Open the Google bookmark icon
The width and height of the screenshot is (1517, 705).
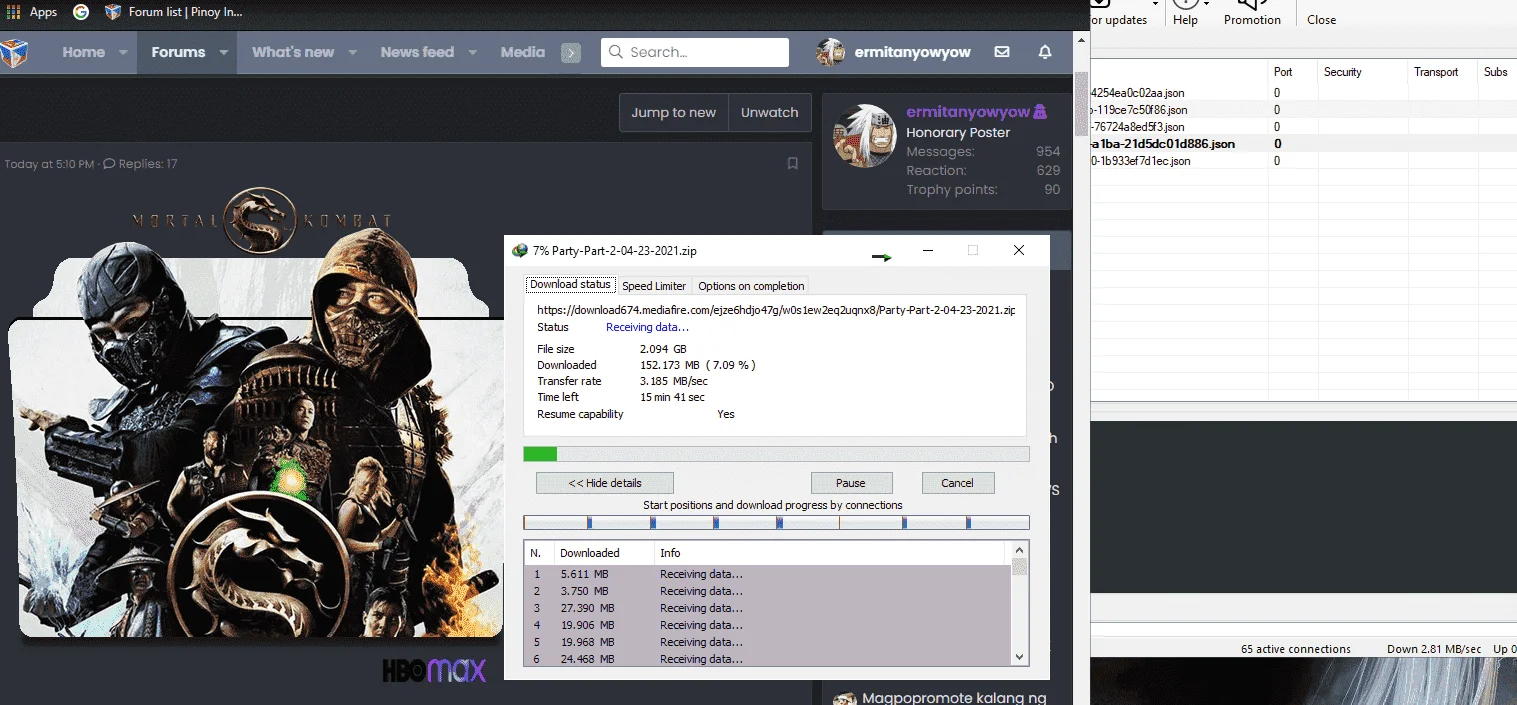click(x=81, y=12)
